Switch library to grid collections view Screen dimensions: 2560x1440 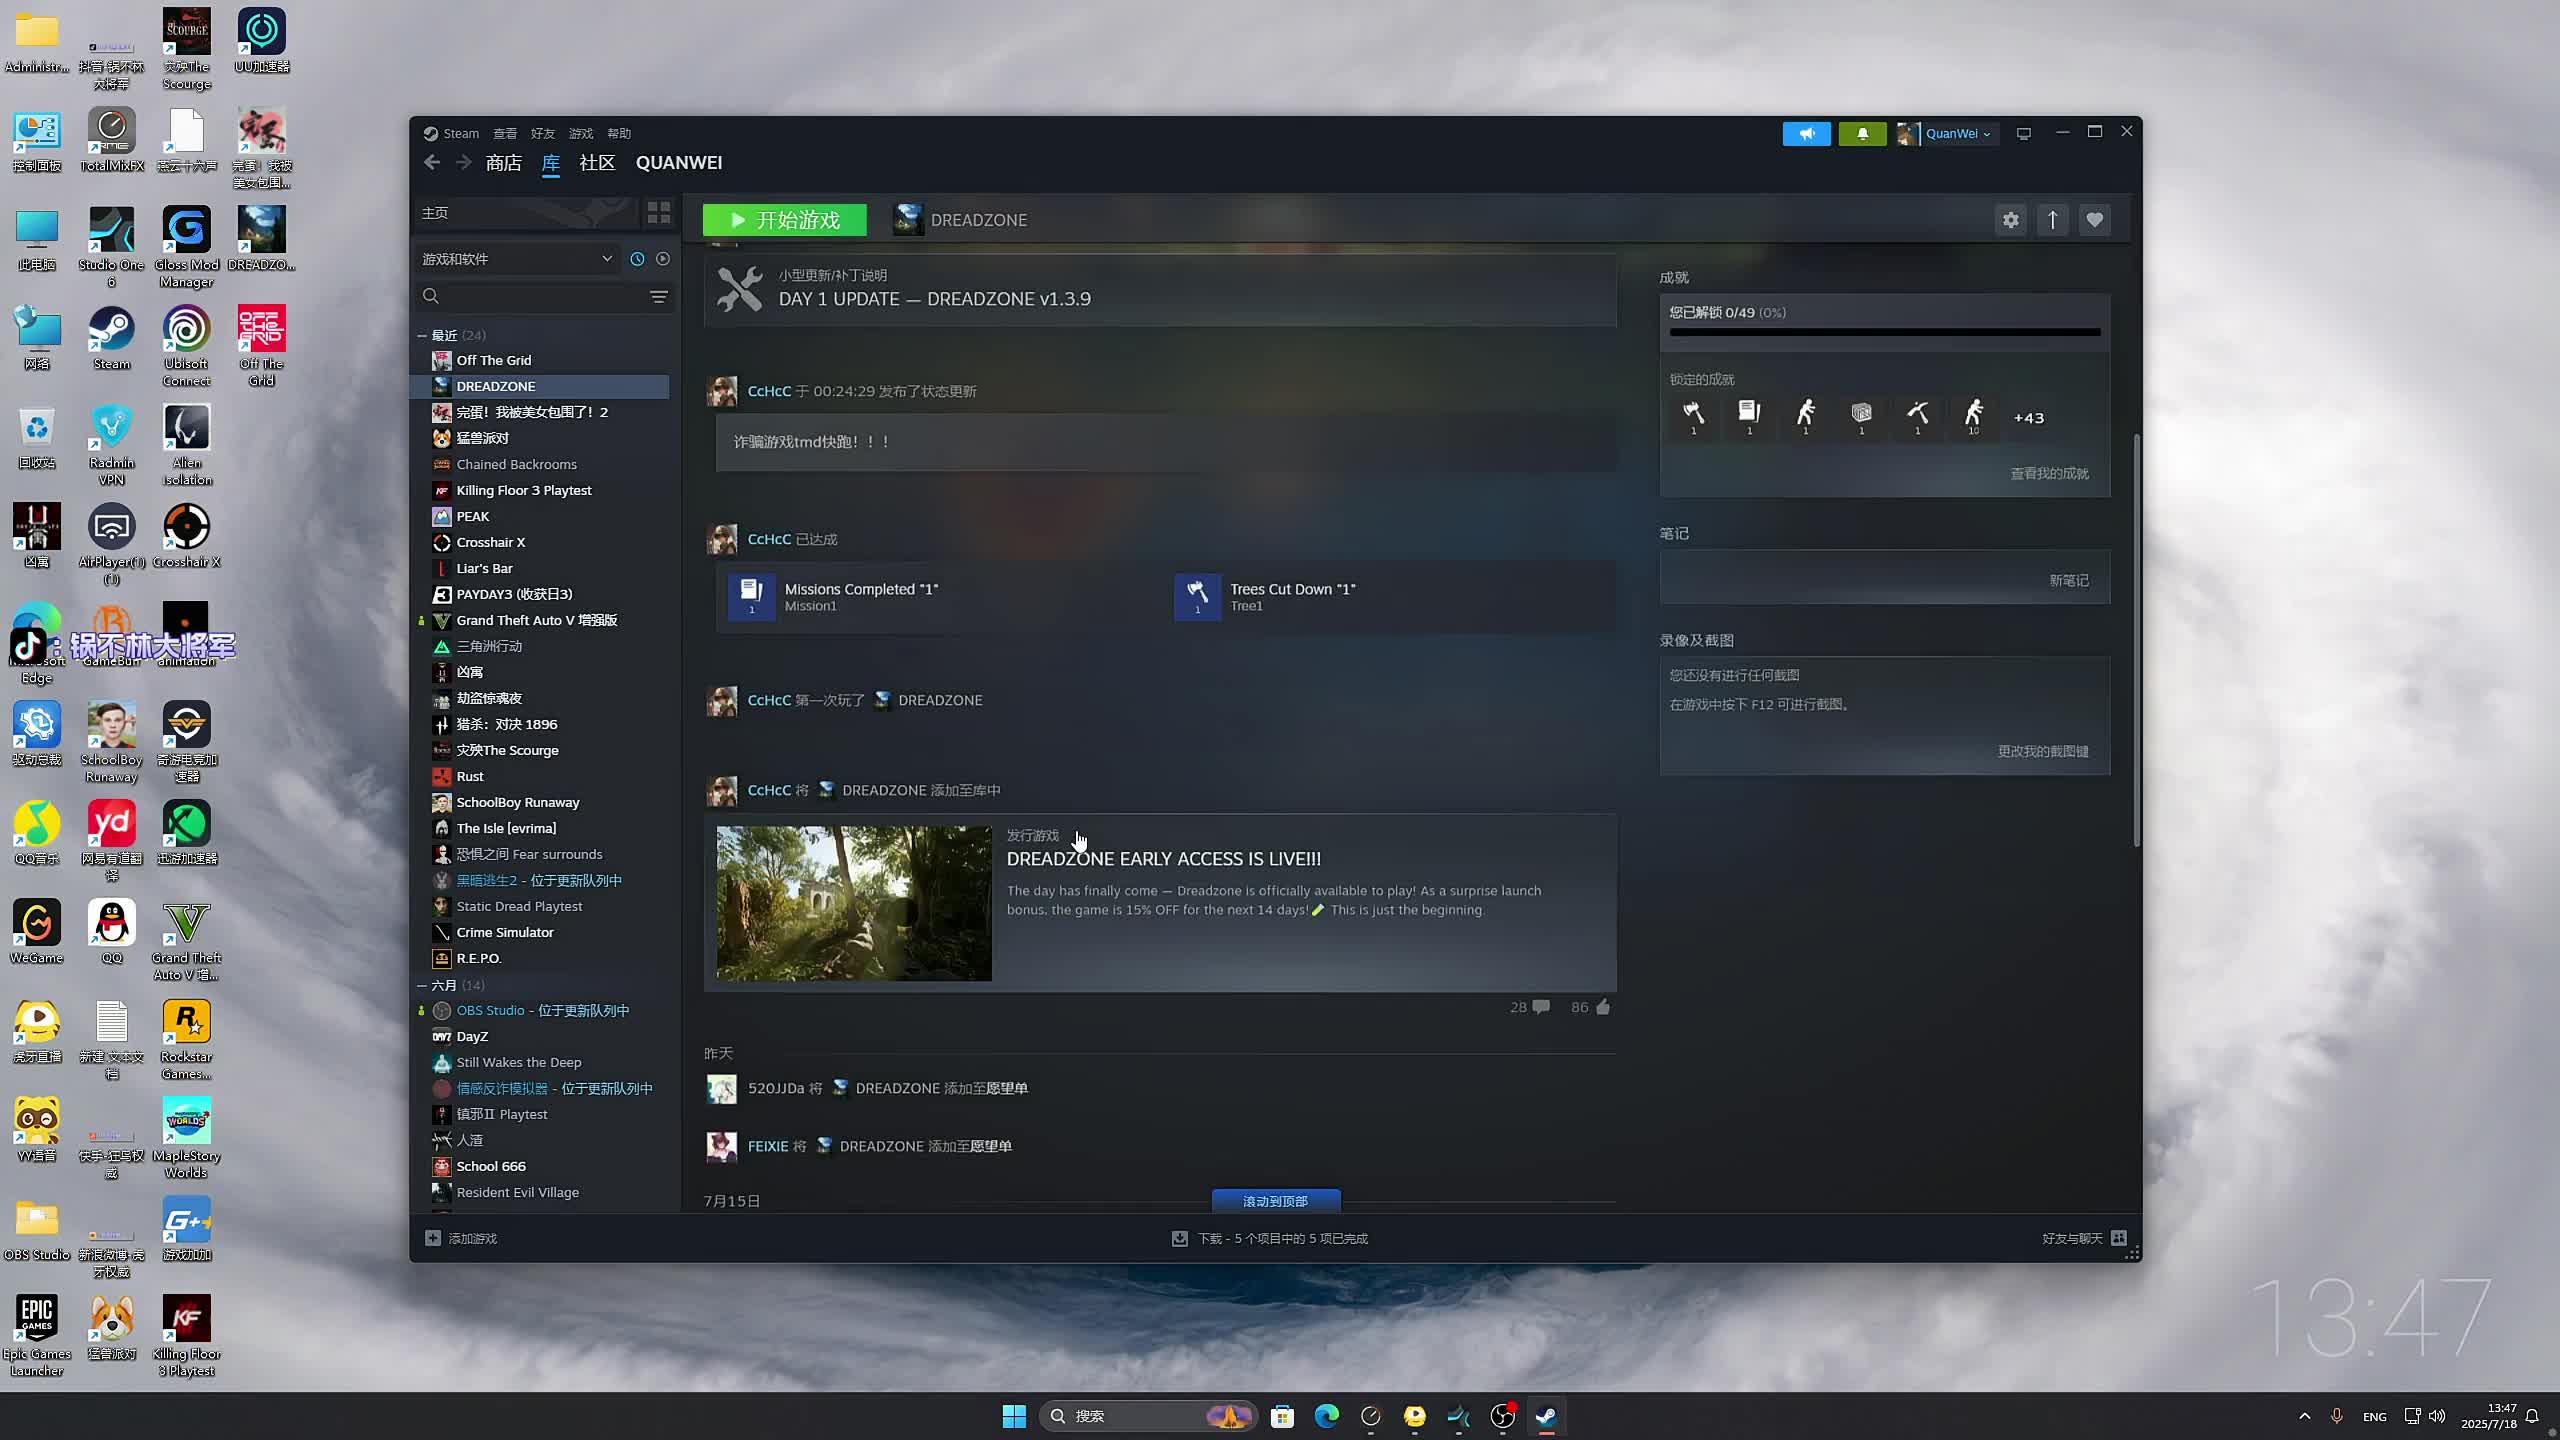click(658, 213)
